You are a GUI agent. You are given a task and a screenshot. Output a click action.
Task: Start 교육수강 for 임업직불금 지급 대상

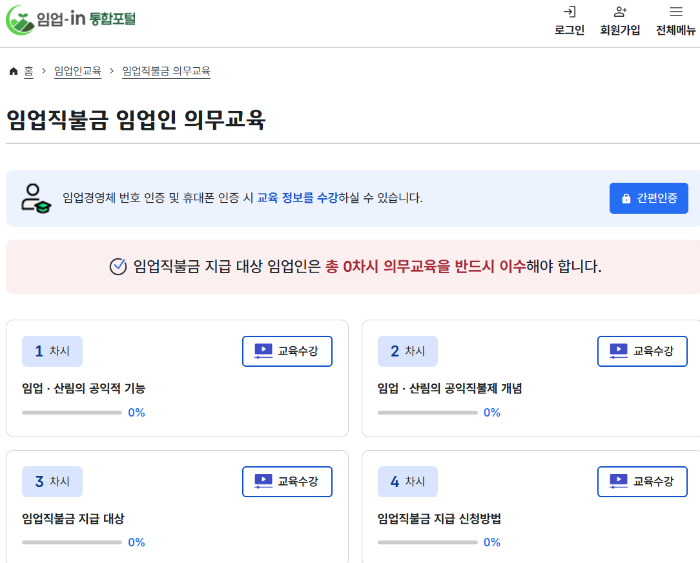click(x=287, y=482)
